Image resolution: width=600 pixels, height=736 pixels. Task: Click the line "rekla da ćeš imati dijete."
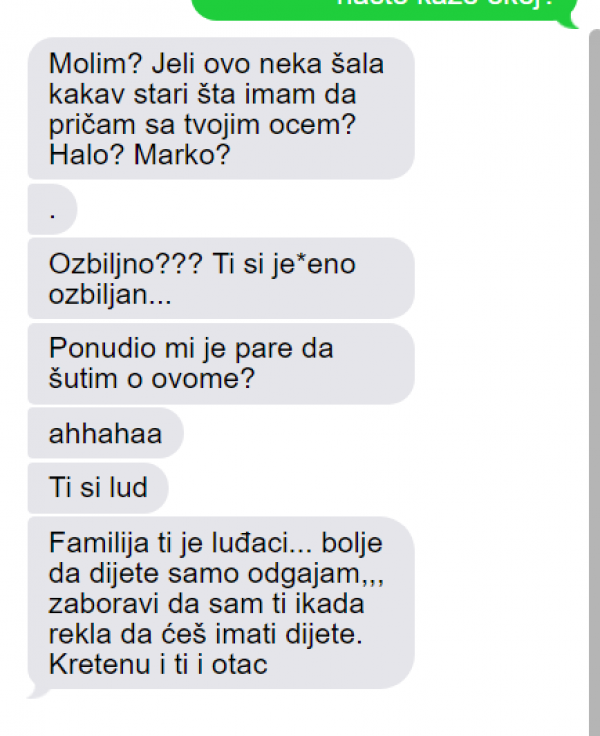point(206,634)
